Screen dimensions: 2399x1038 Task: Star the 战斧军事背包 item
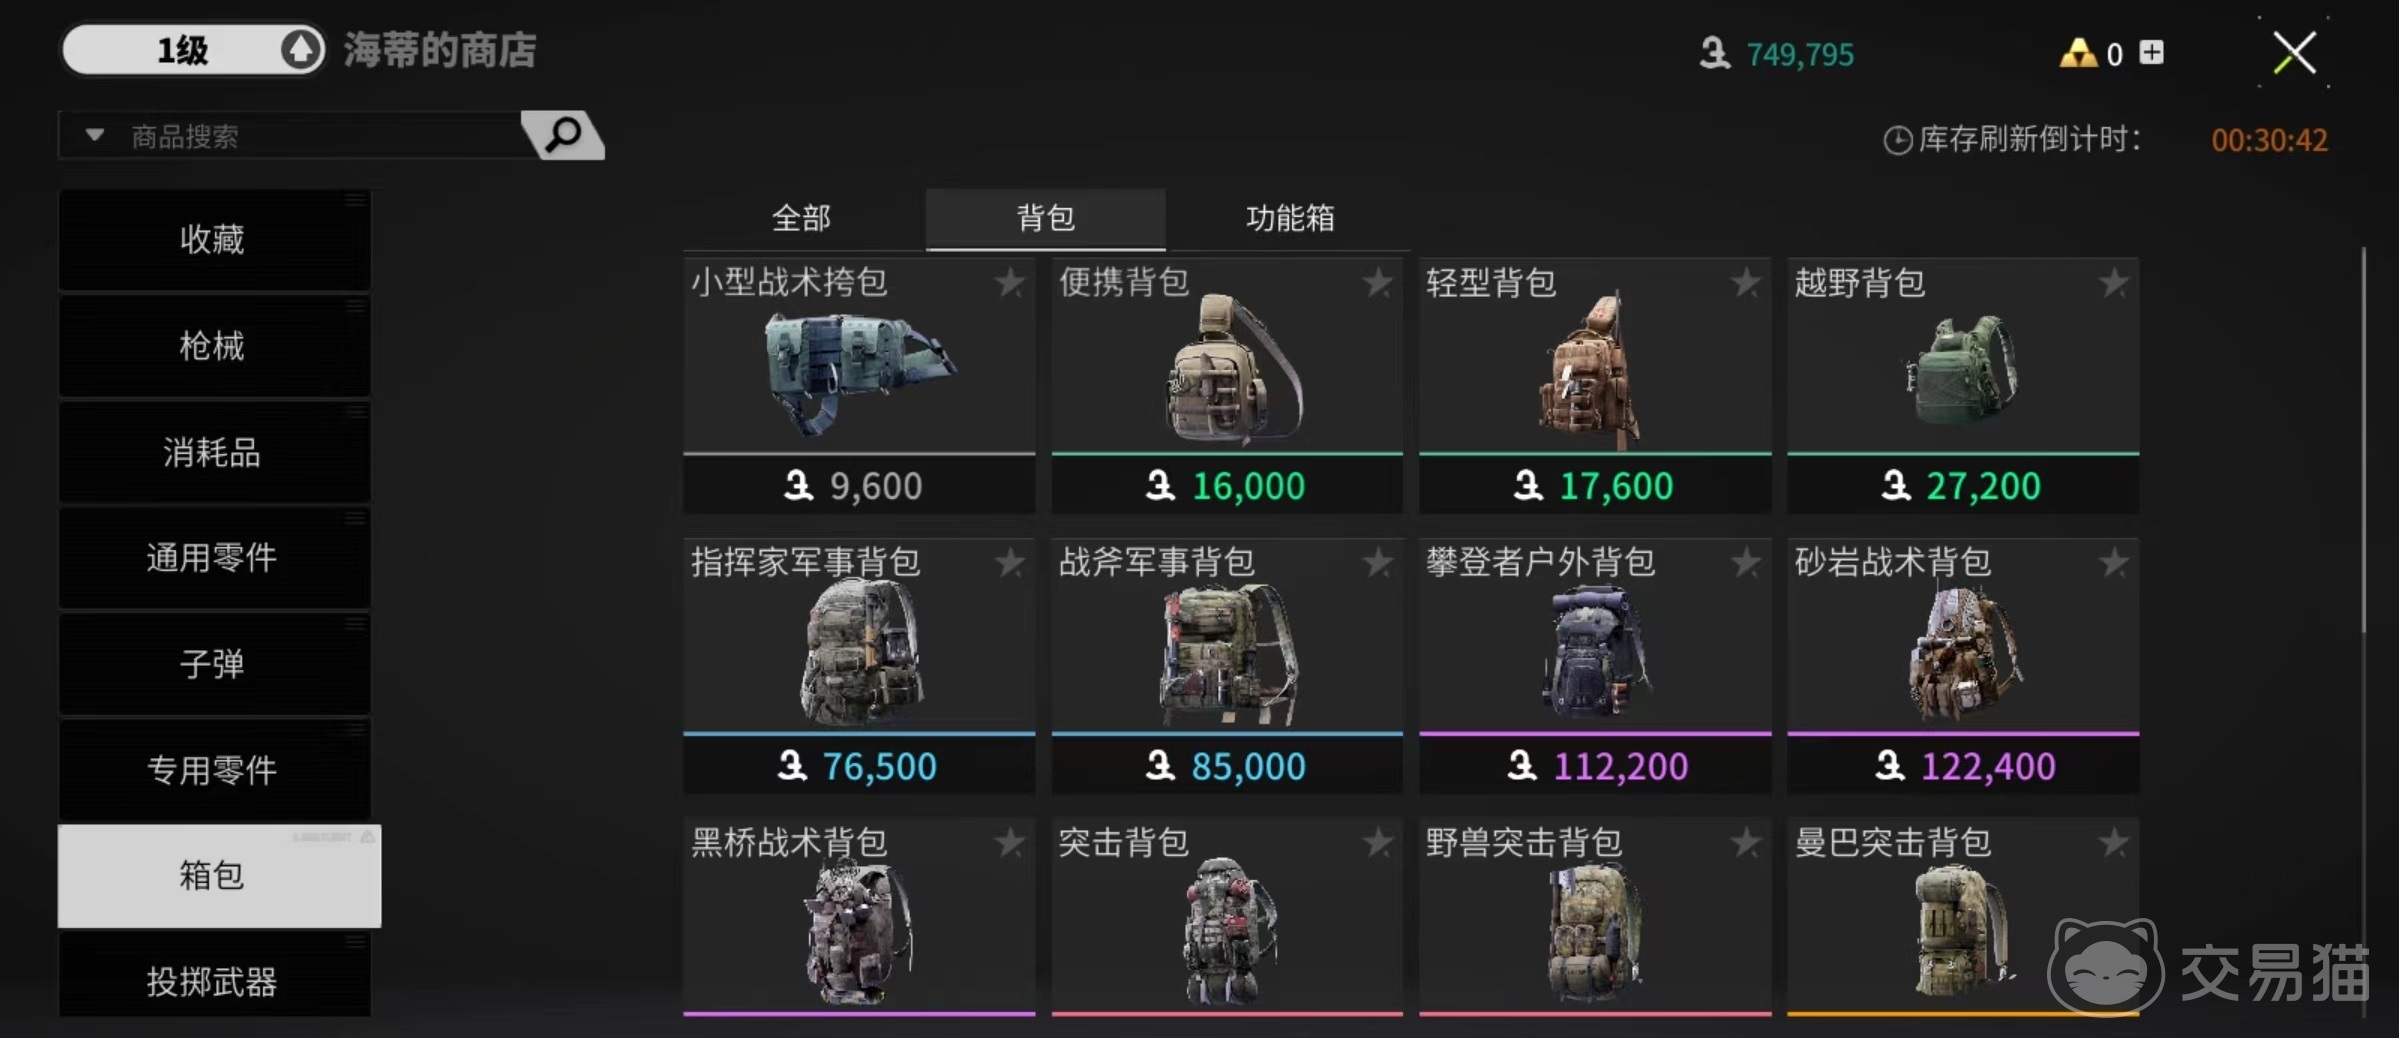1378,563
